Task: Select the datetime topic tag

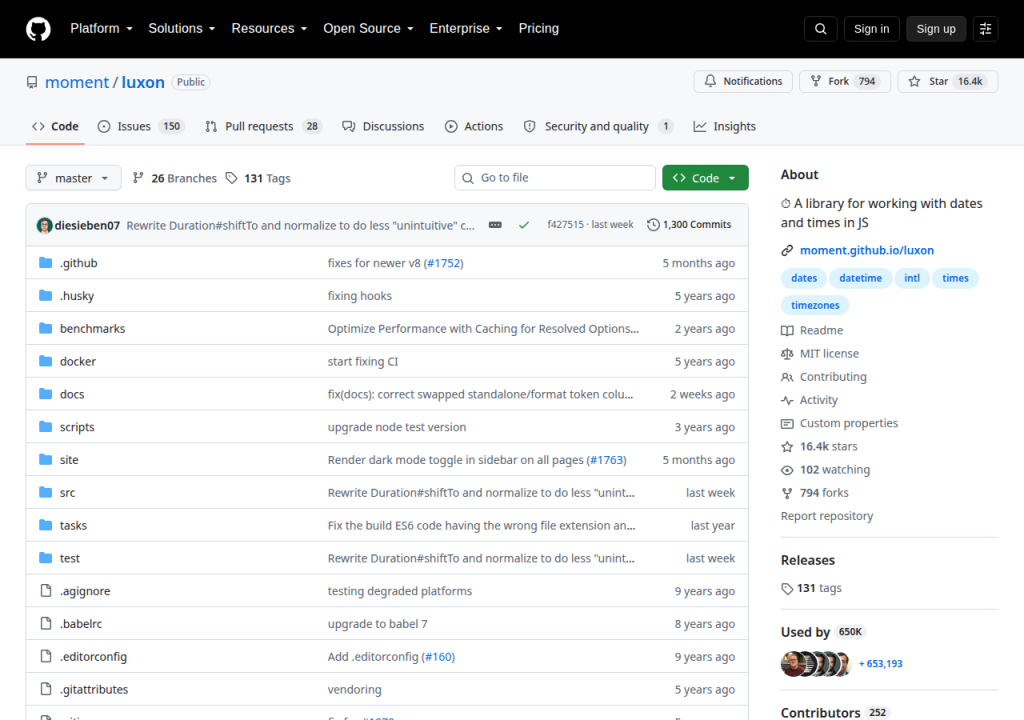Action: coord(860,278)
